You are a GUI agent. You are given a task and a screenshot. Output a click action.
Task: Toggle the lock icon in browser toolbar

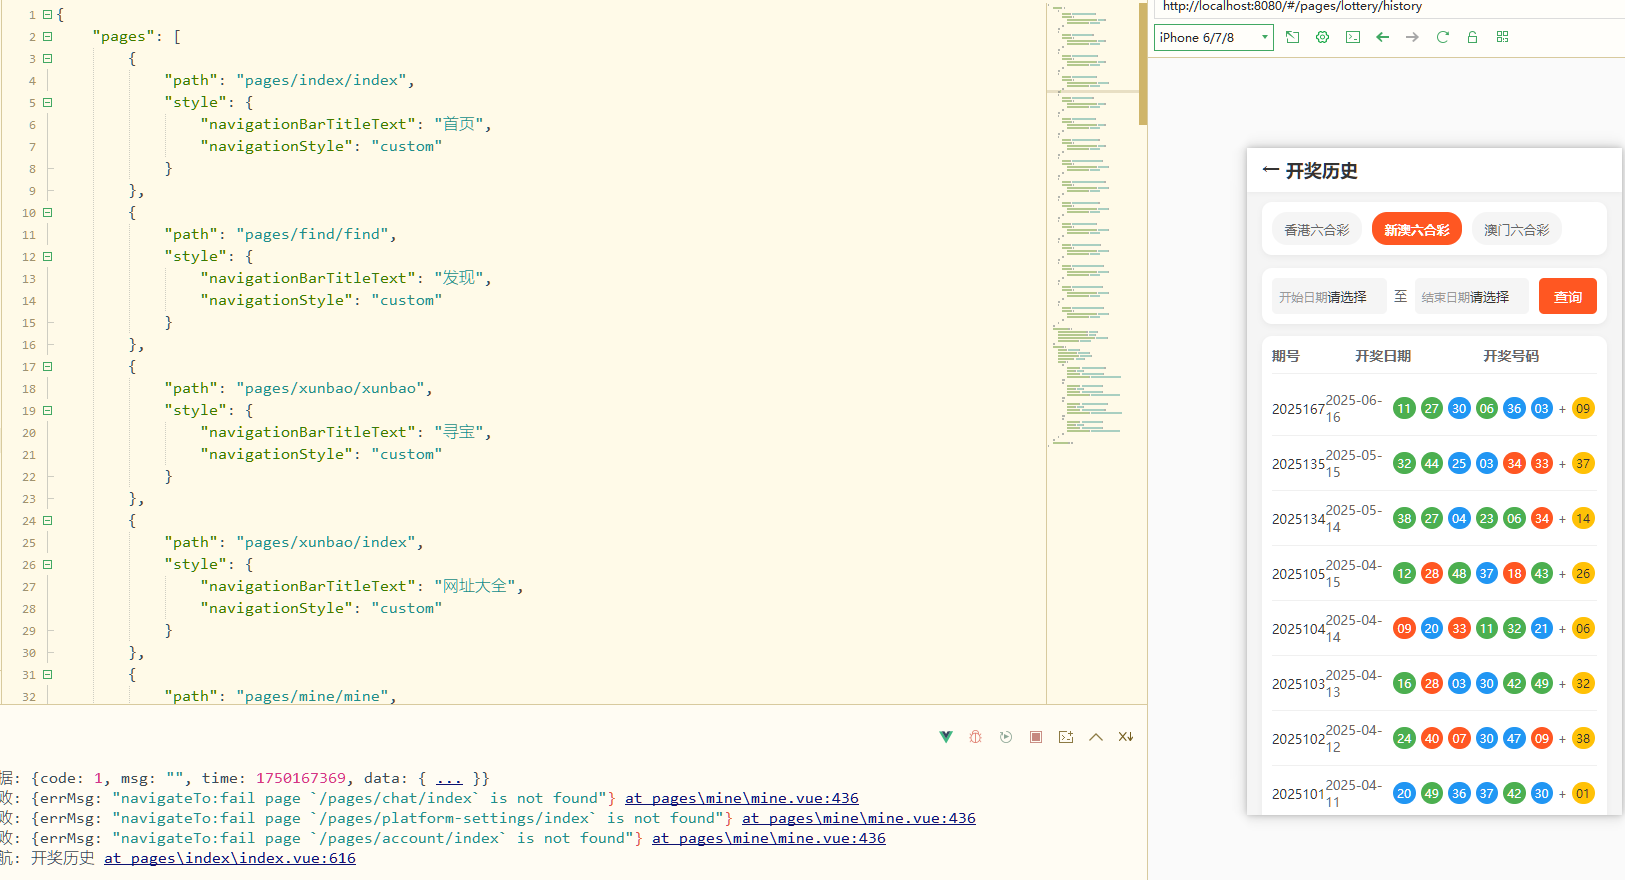click(x=1472, y=37)
